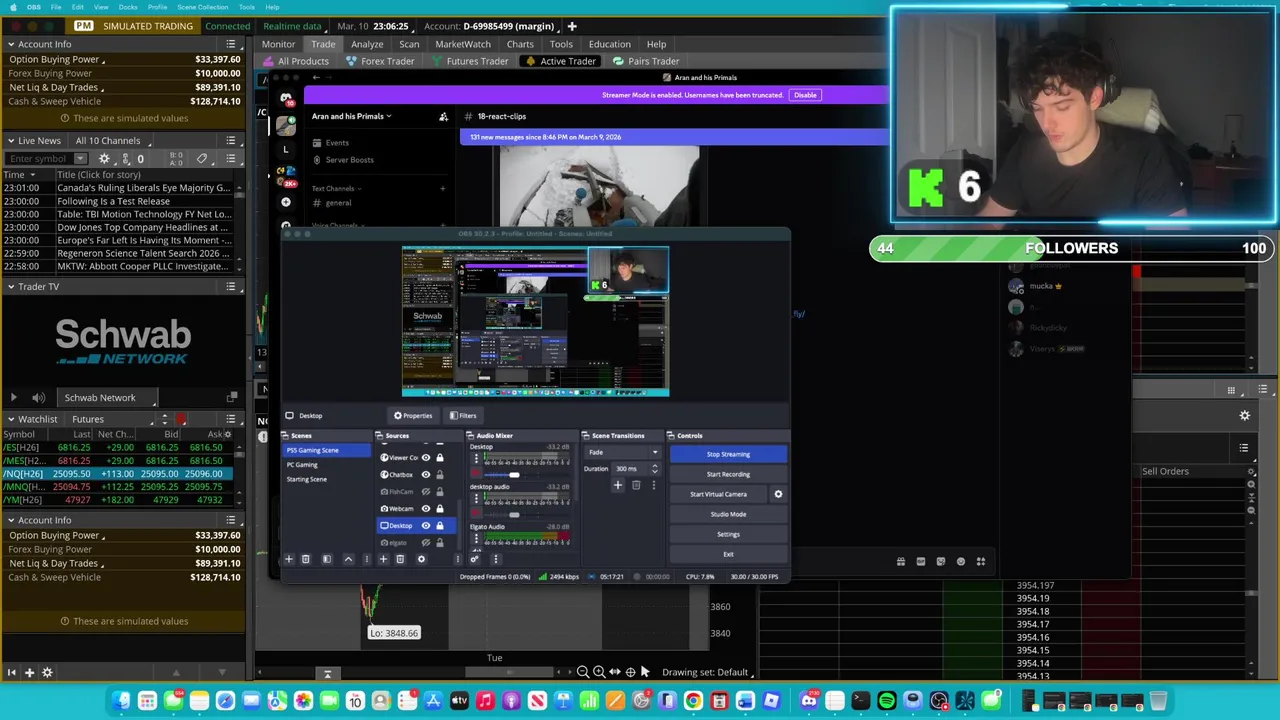Unlock the Webcam source
The height and width of the screenshot is (720, 1280).
[x=439, y=509]
